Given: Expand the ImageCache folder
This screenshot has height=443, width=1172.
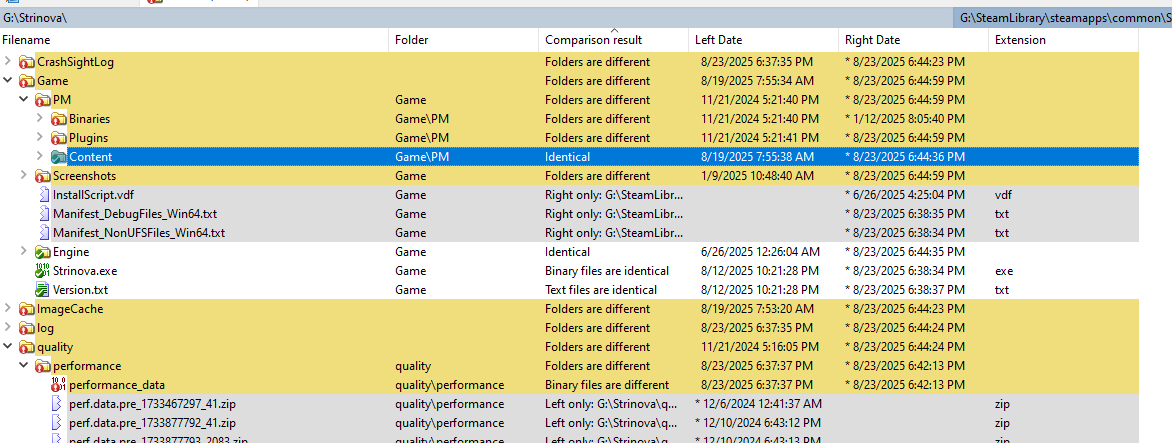Looking at the screenshot, I should click(8, 309).
